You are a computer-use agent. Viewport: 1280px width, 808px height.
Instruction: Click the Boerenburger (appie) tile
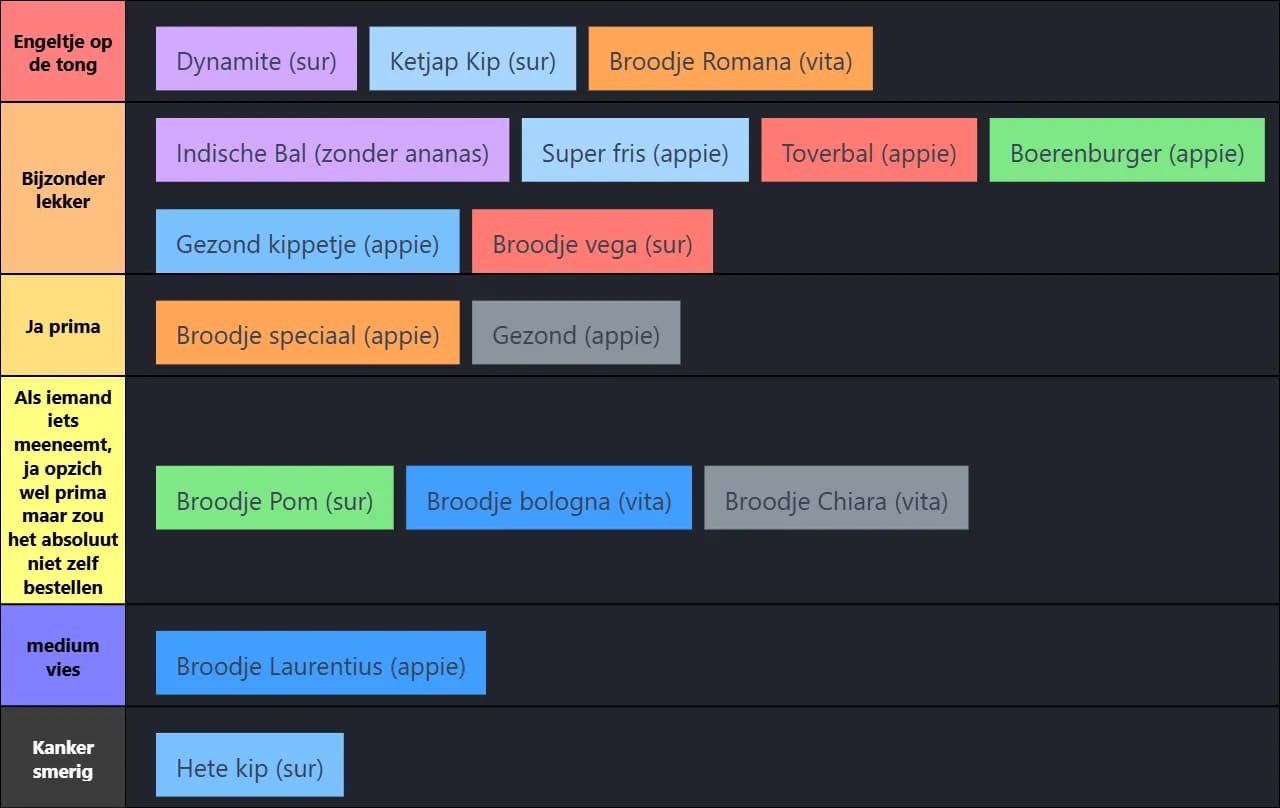1127,151
